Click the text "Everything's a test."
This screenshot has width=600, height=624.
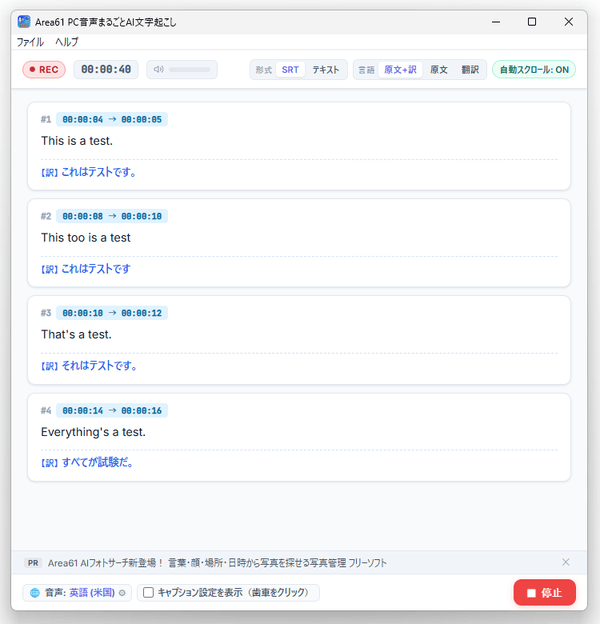coord(93,432)
